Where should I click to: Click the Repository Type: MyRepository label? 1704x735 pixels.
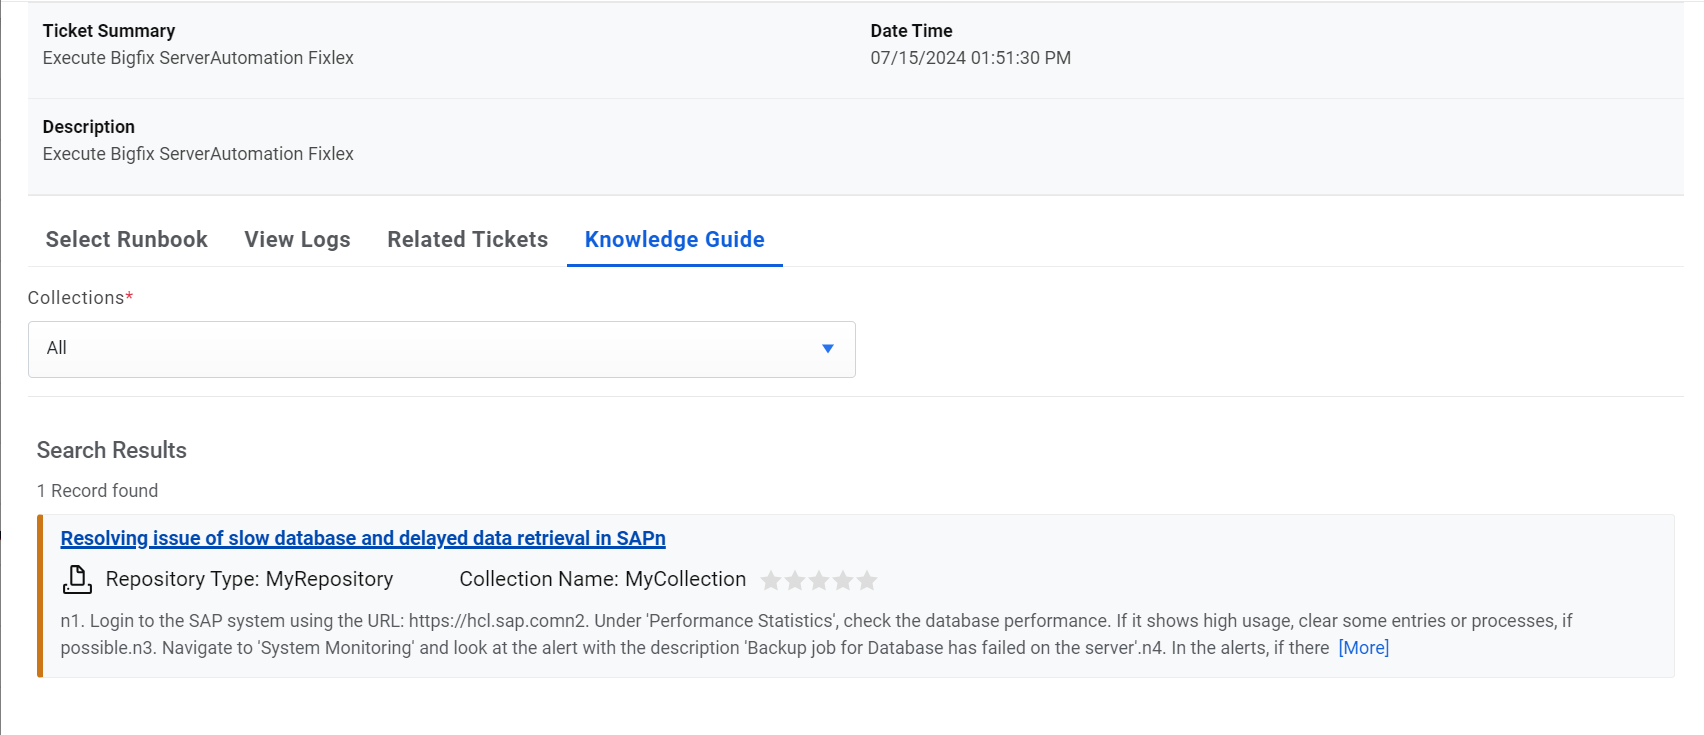coord(249,579)
